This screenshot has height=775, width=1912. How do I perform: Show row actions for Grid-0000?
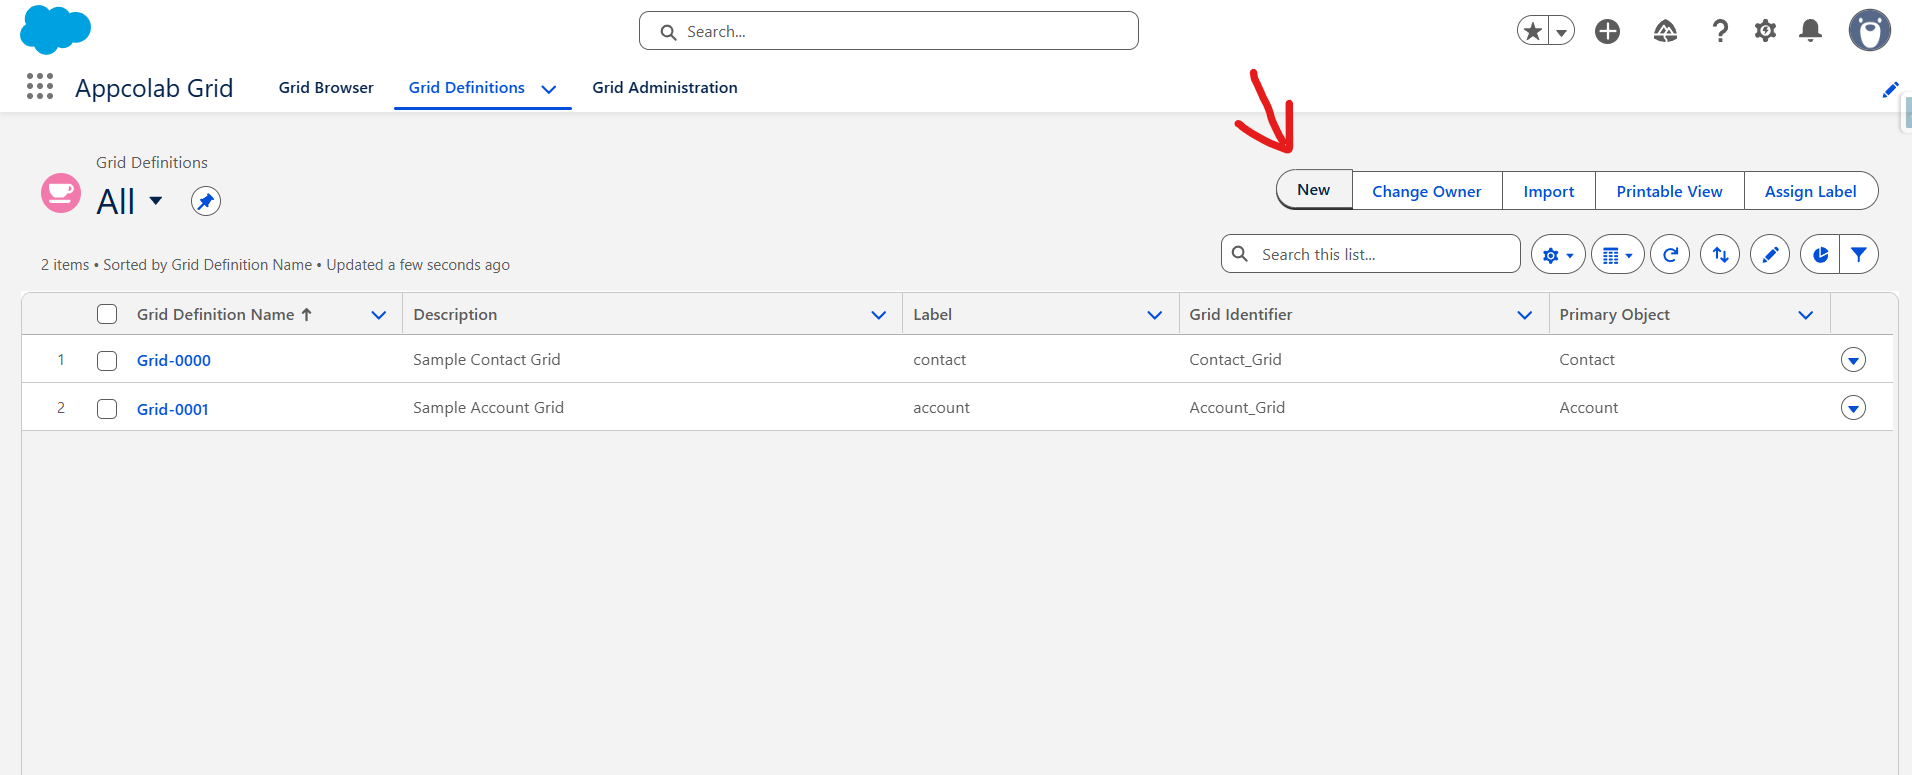coord(1853,360)
